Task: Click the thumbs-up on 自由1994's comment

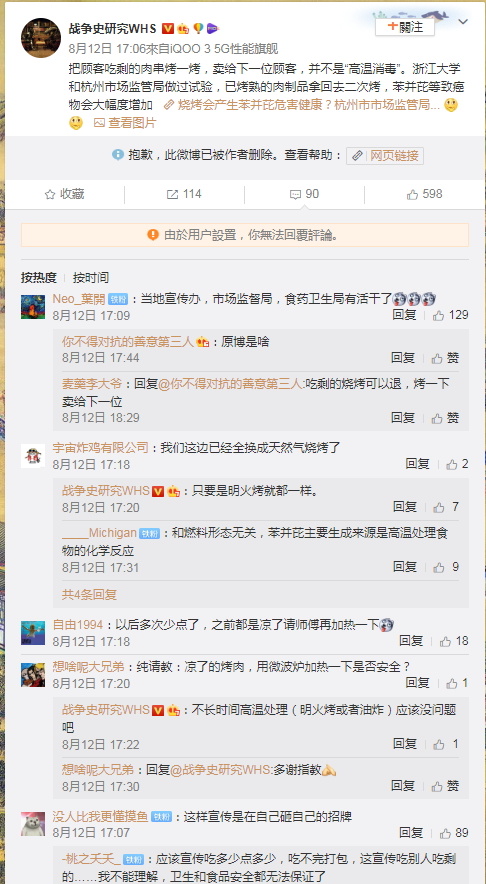Action: [445, 641]
